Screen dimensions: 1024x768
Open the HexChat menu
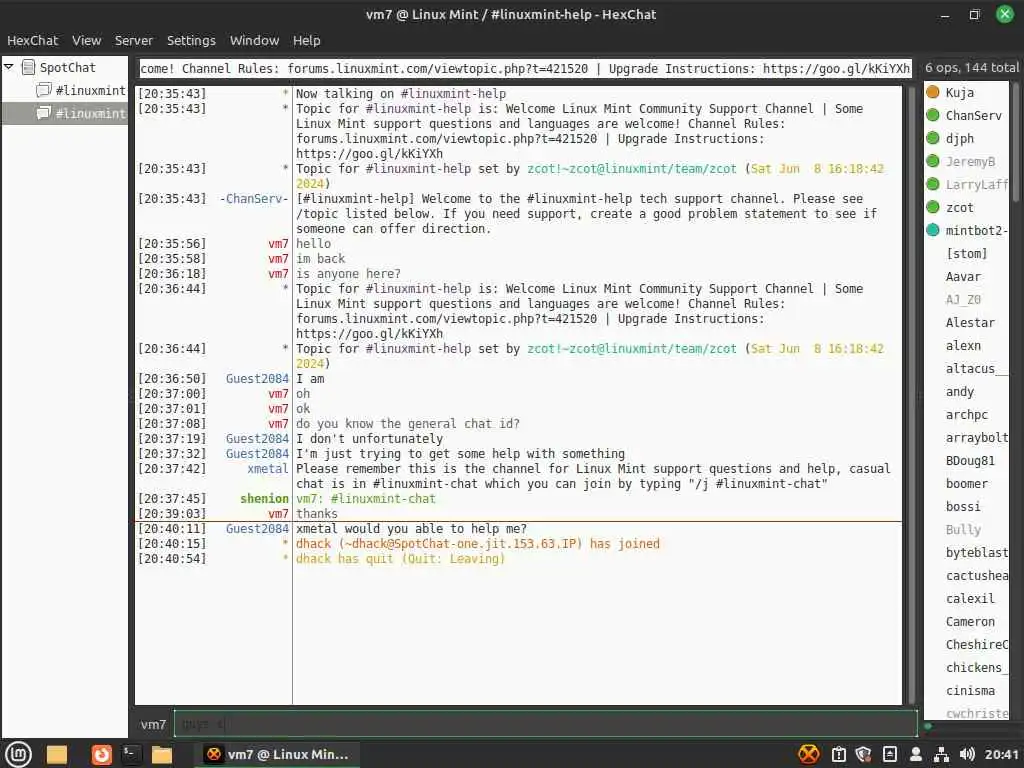tap(33, 40)
